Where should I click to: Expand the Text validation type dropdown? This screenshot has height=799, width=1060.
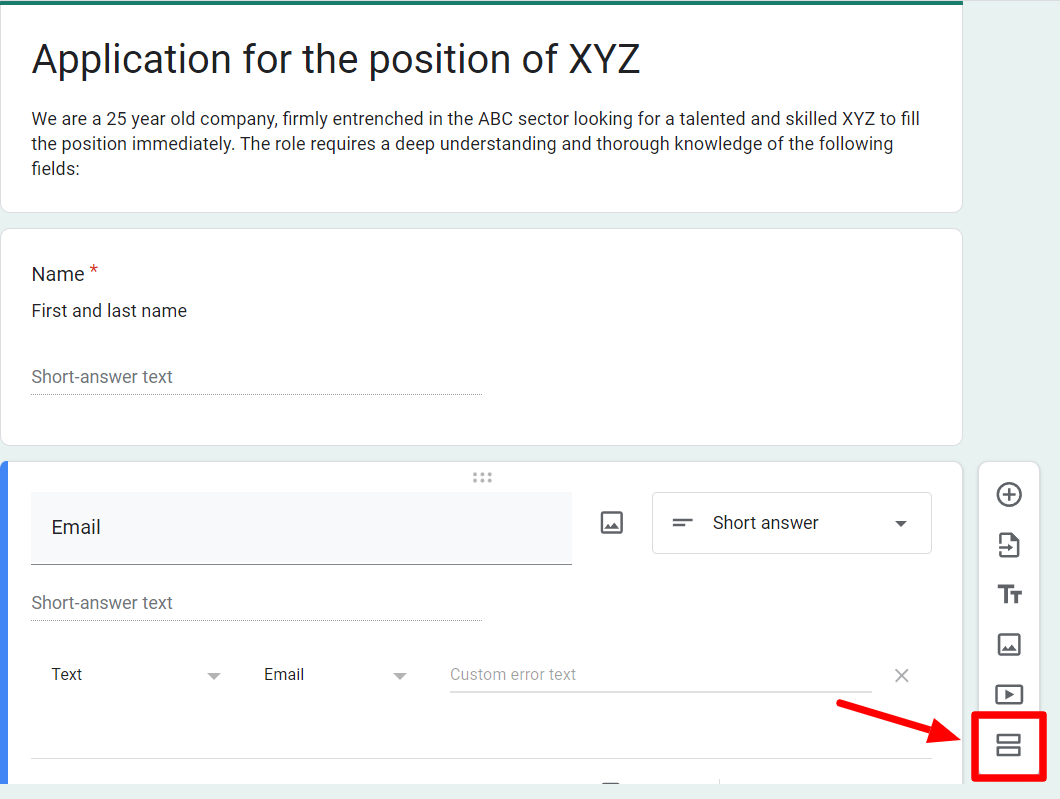[x=136, y=675]
